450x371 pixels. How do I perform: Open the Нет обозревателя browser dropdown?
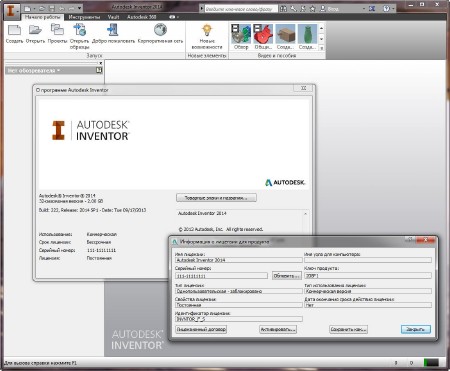[34, 70]
